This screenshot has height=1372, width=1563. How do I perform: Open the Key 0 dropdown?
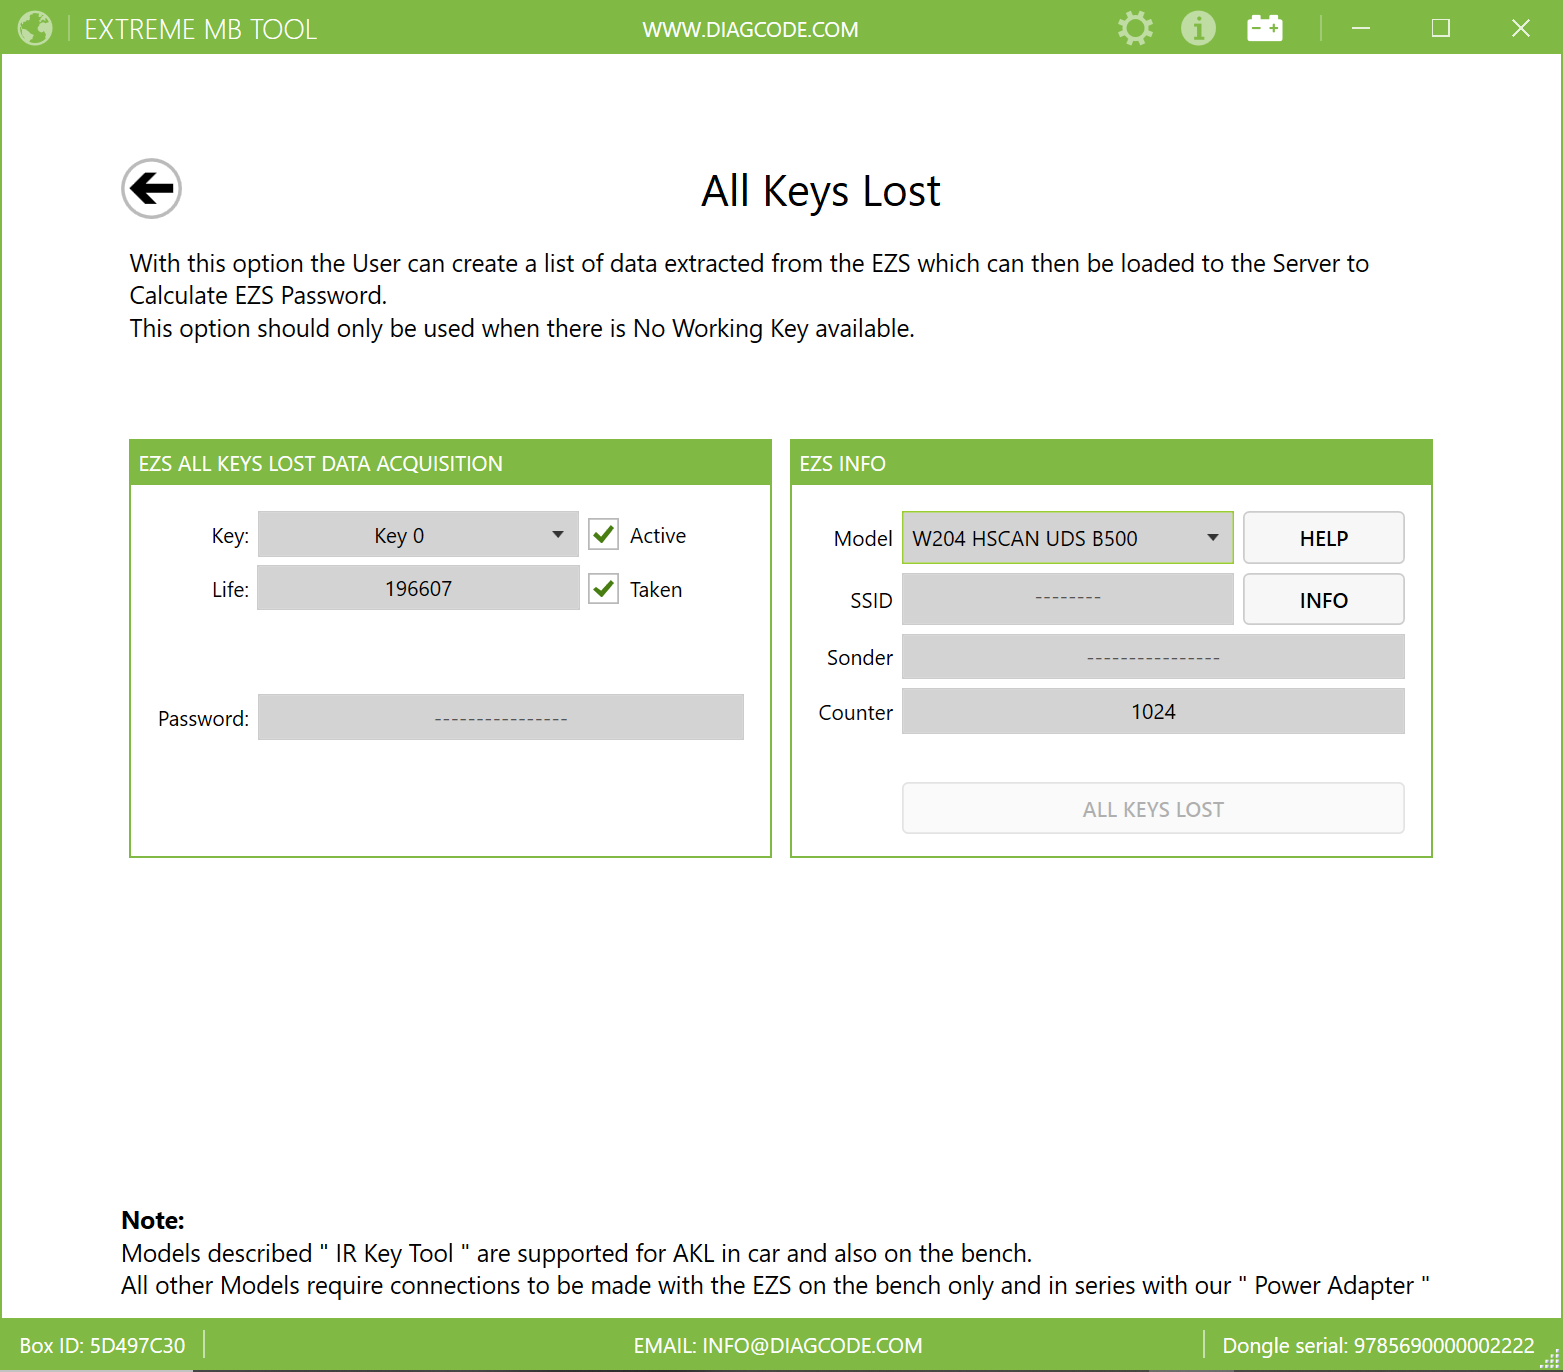pyautogui.click(x=418, y=535)
